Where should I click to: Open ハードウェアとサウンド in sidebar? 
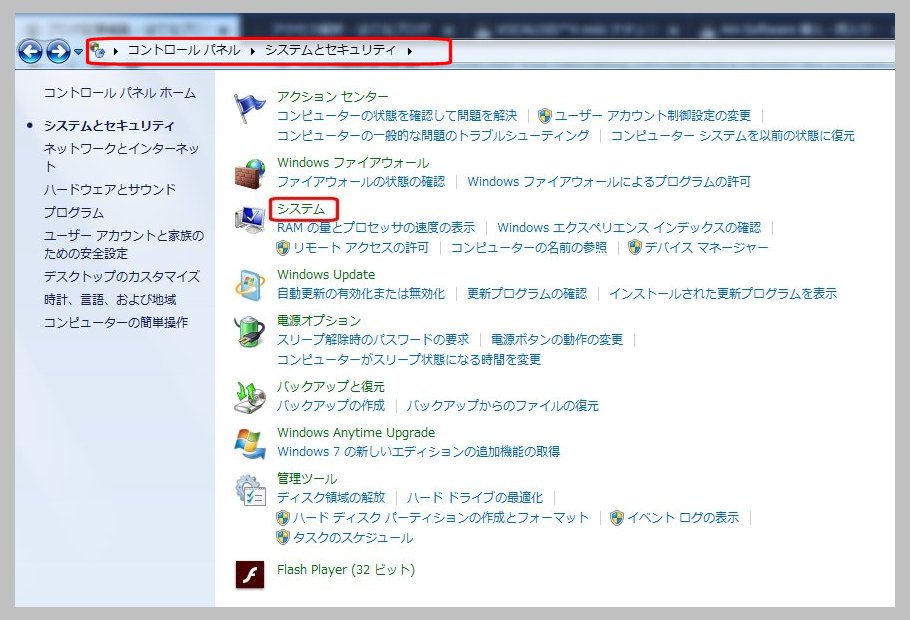pos(110,189)
